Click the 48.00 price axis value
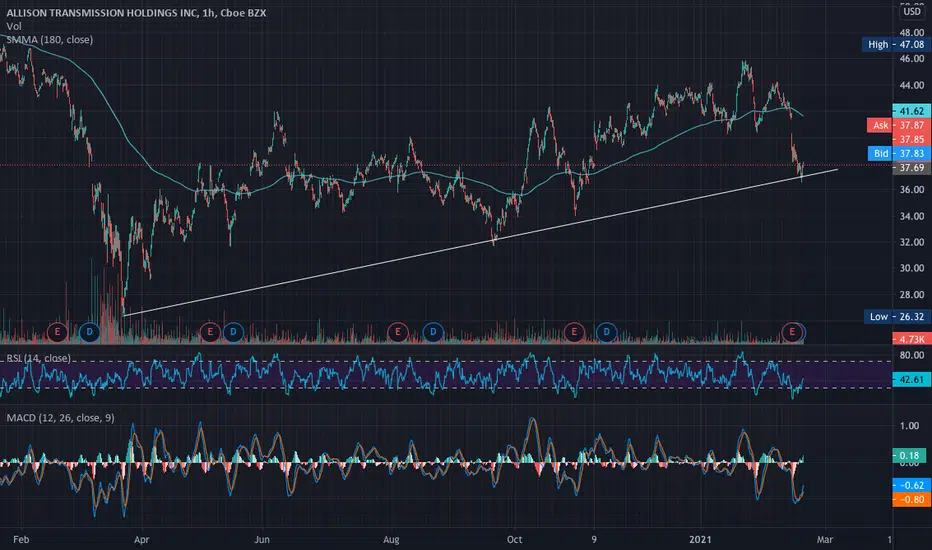The height and width of the screenshot is (550, 932). pyautogui.click(x=912, y=33)
